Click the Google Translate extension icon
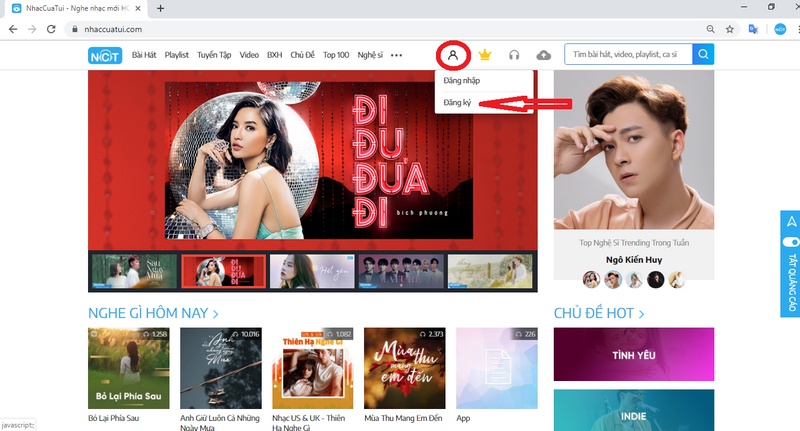This screenshot has width=800, height=431. coord(753,29)
